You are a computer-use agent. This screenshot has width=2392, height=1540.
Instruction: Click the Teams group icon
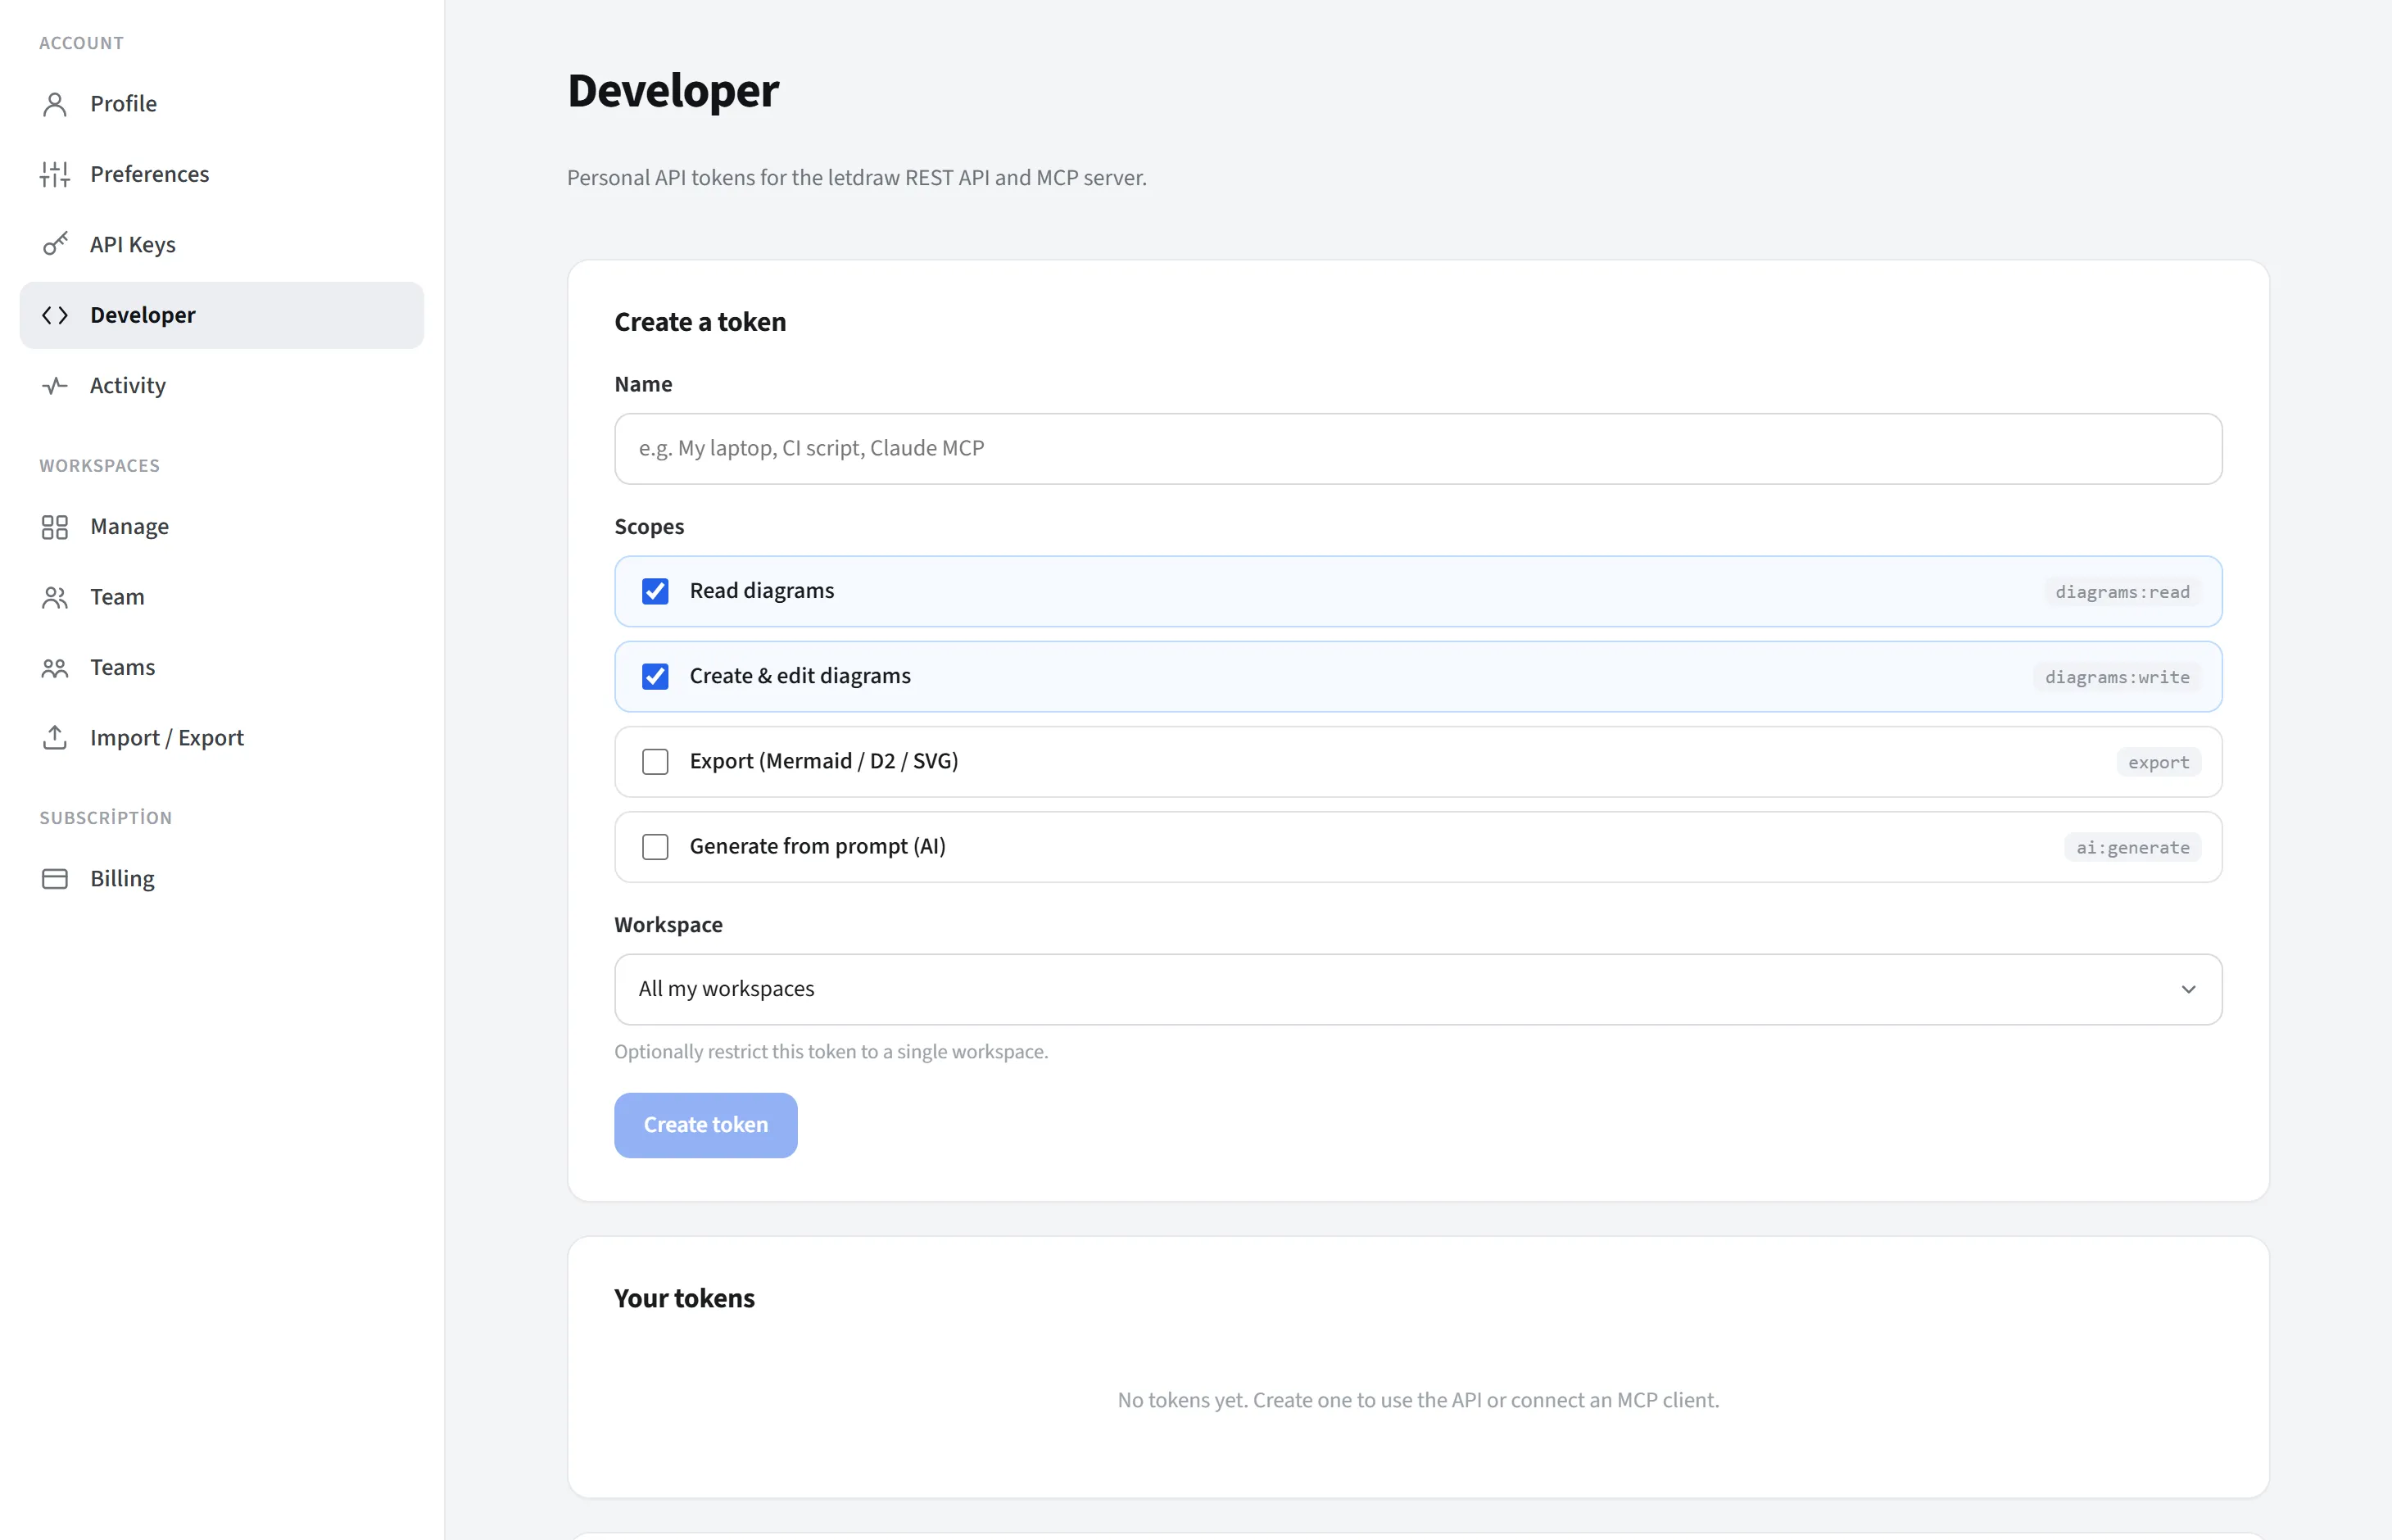pyautogui.click(x=55, y=667)
